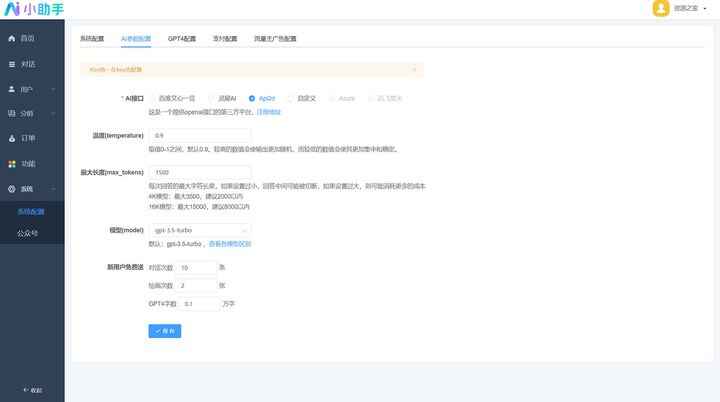Open the 注册地址 link under AI接口
720x402 pixels.
click(x=269, y=113)
